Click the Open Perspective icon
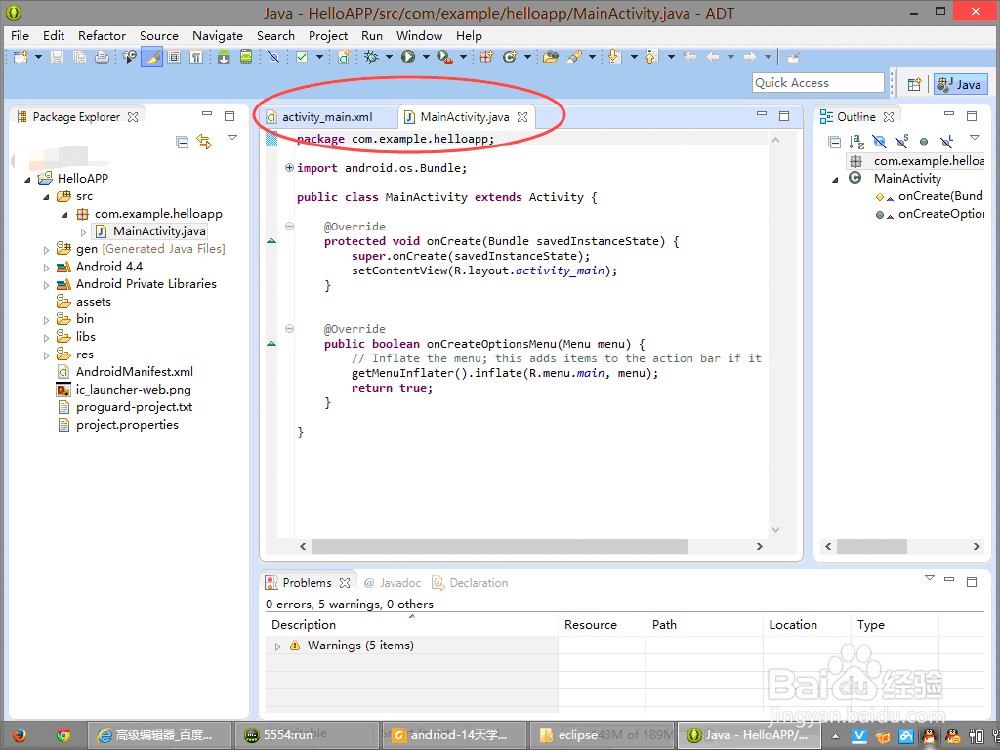The width and height of the screenshot is (1000, 750). (x=915, y=84)
